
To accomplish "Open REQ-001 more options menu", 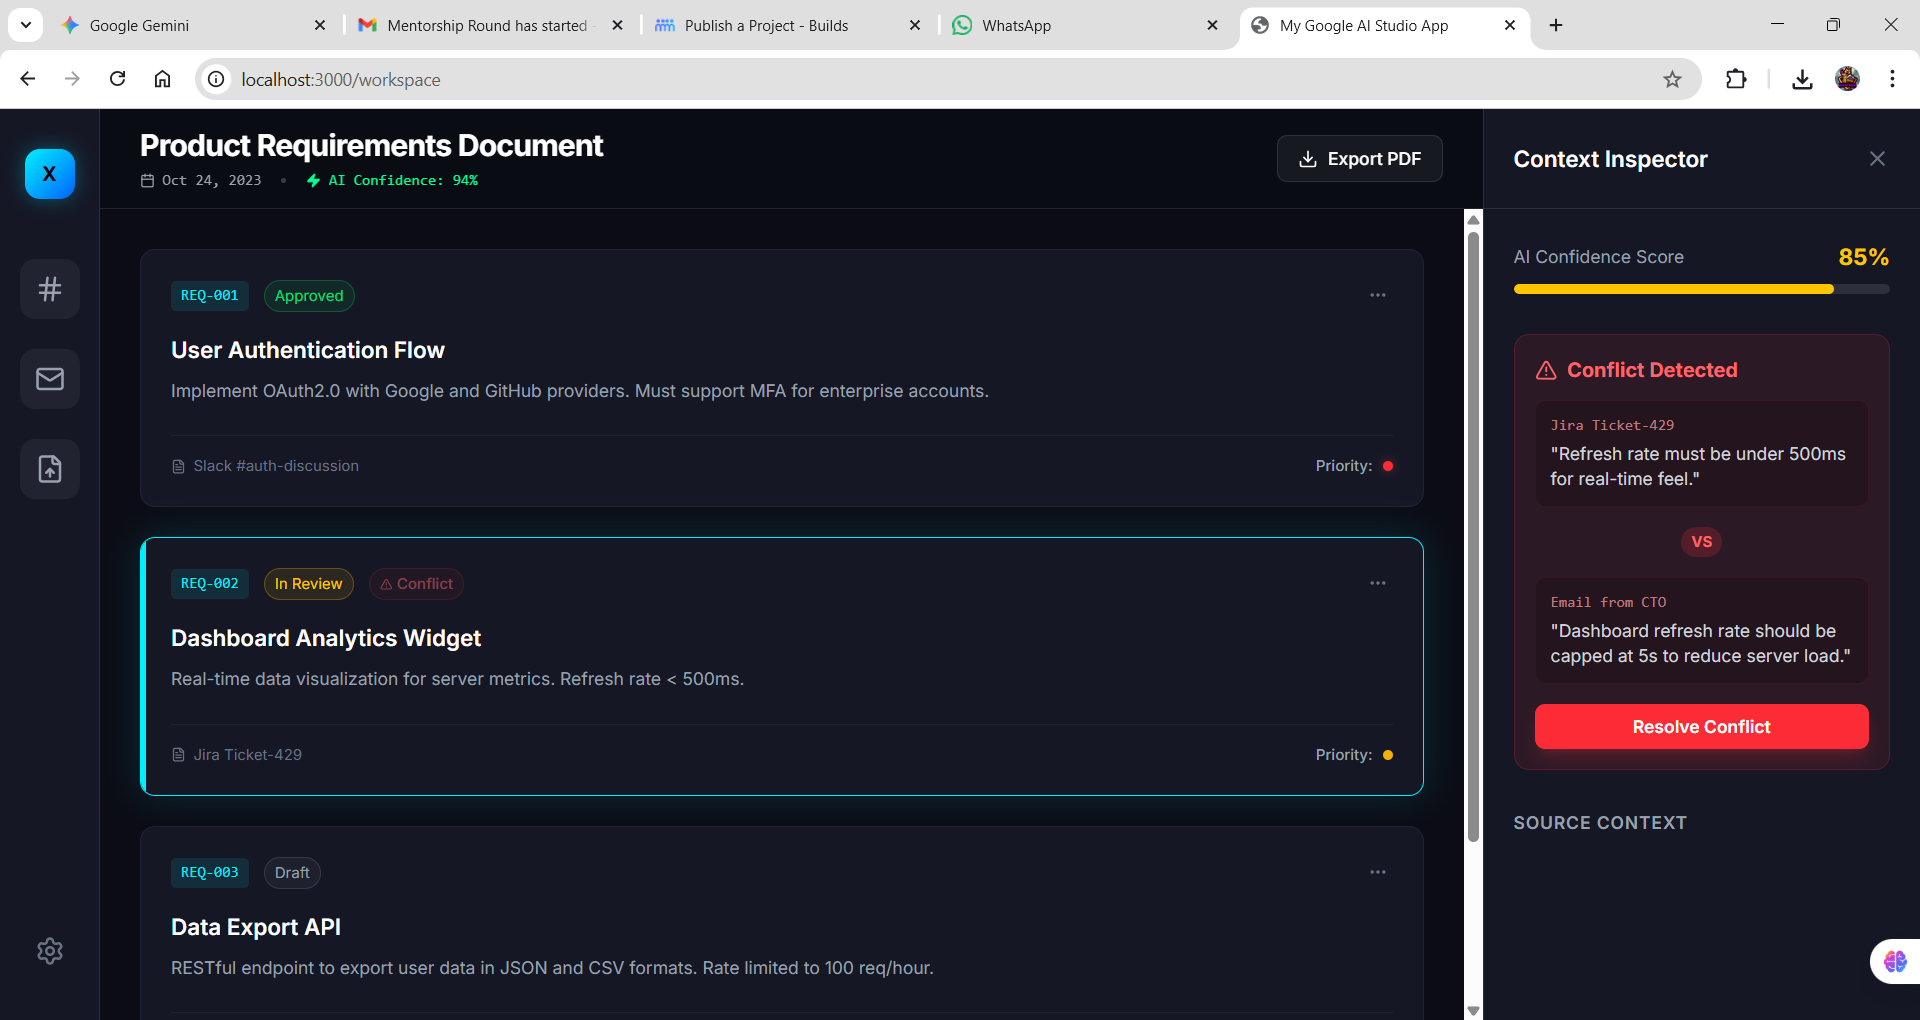I will [1377, 295].
